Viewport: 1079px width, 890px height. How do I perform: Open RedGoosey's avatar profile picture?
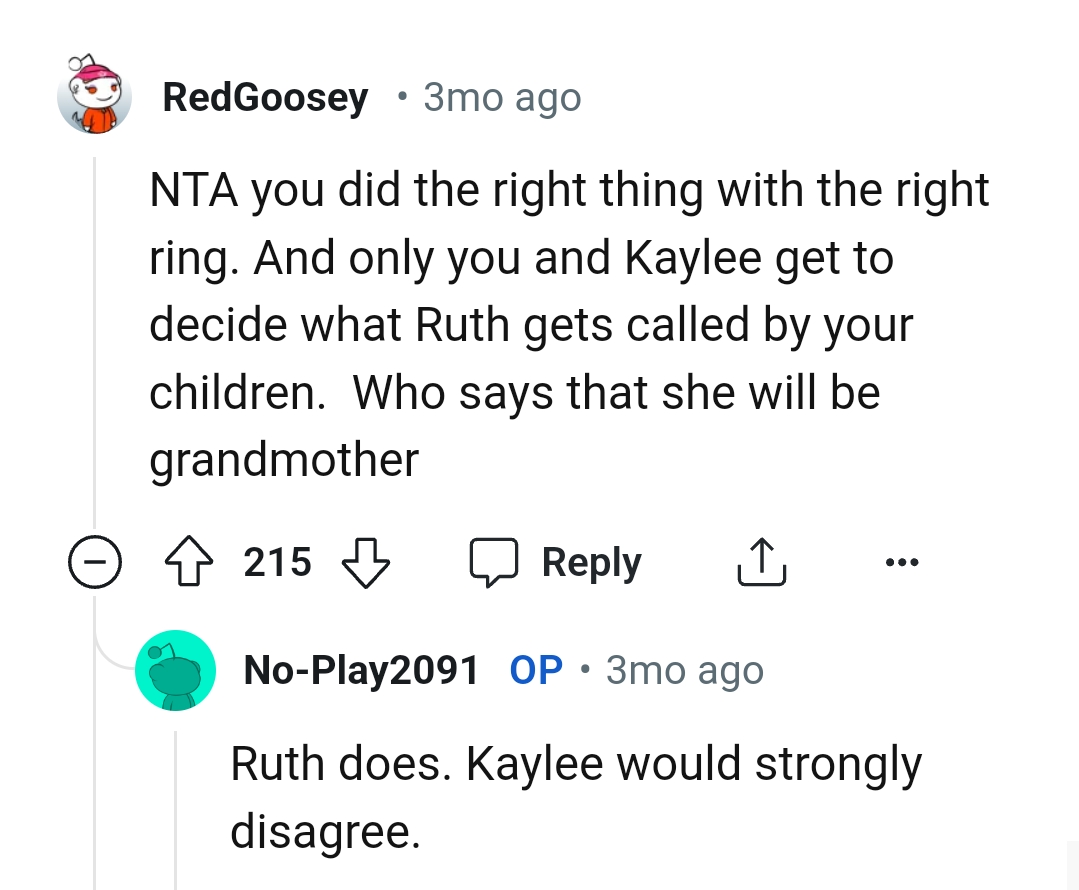95,94
